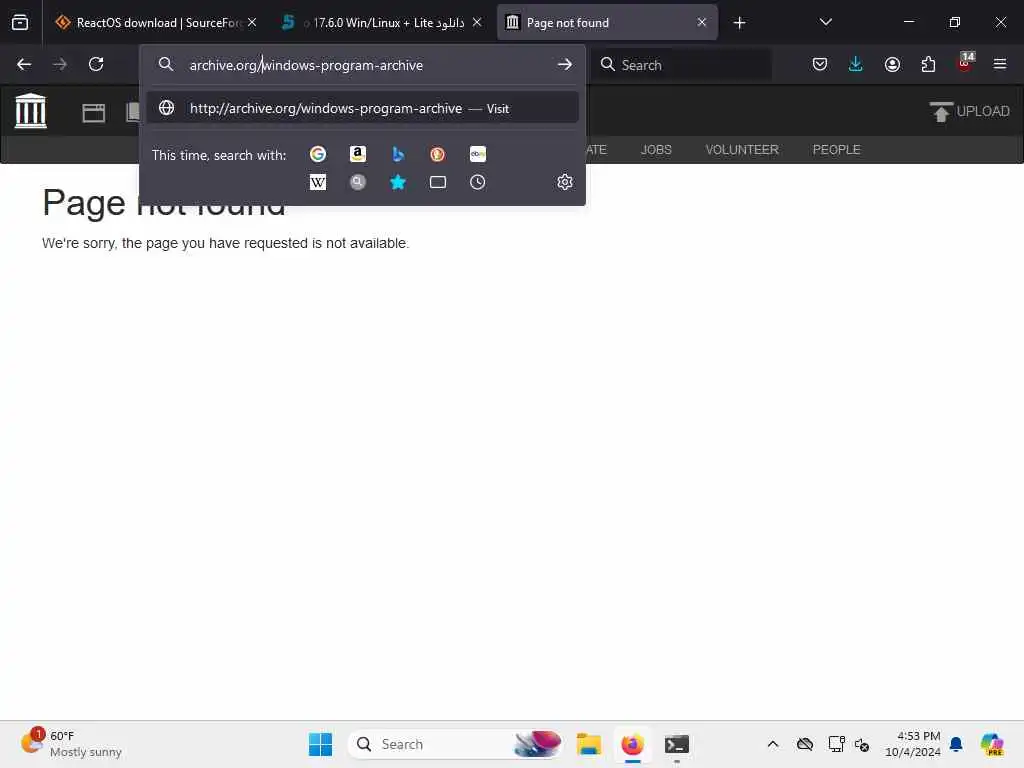Viewport: 1024px width, 768px height.
Task: Search this time with Amazon
Action: coord(358,154)
